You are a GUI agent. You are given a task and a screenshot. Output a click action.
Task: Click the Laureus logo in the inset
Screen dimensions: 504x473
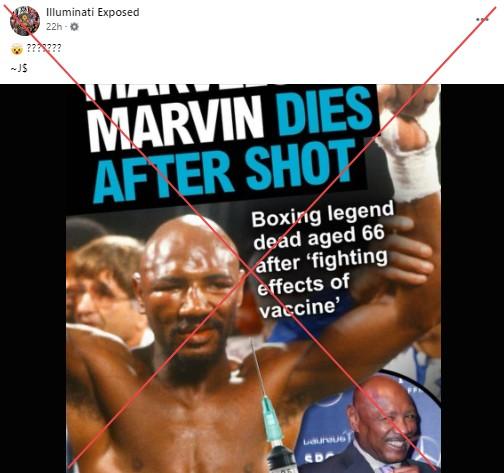pyautogui.click(x=327, y=439)
